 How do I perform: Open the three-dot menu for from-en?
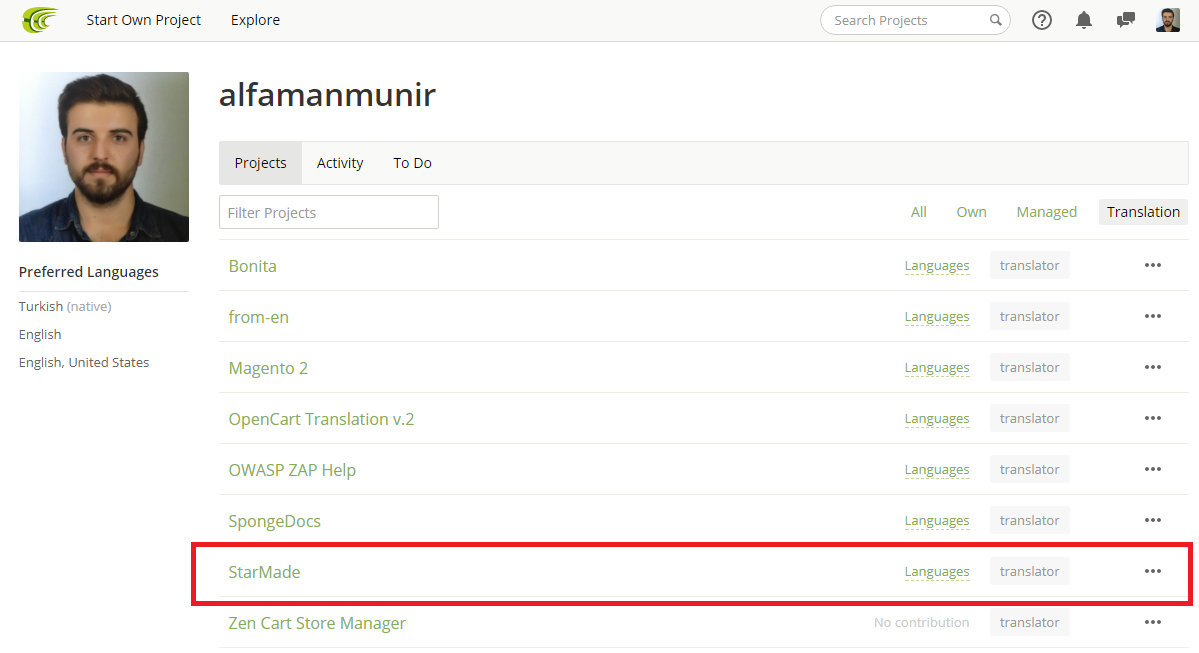[x=1152, y=317]
